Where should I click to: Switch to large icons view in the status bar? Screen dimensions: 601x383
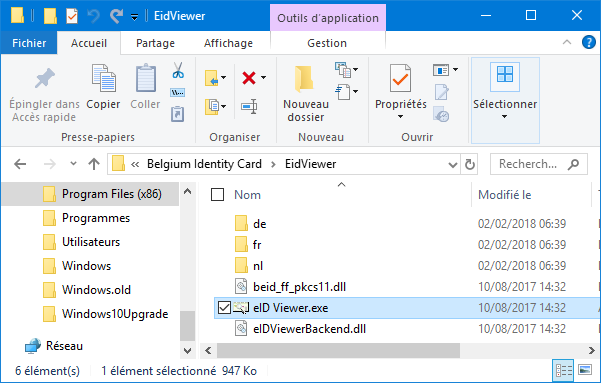click(x=585, y=370)
